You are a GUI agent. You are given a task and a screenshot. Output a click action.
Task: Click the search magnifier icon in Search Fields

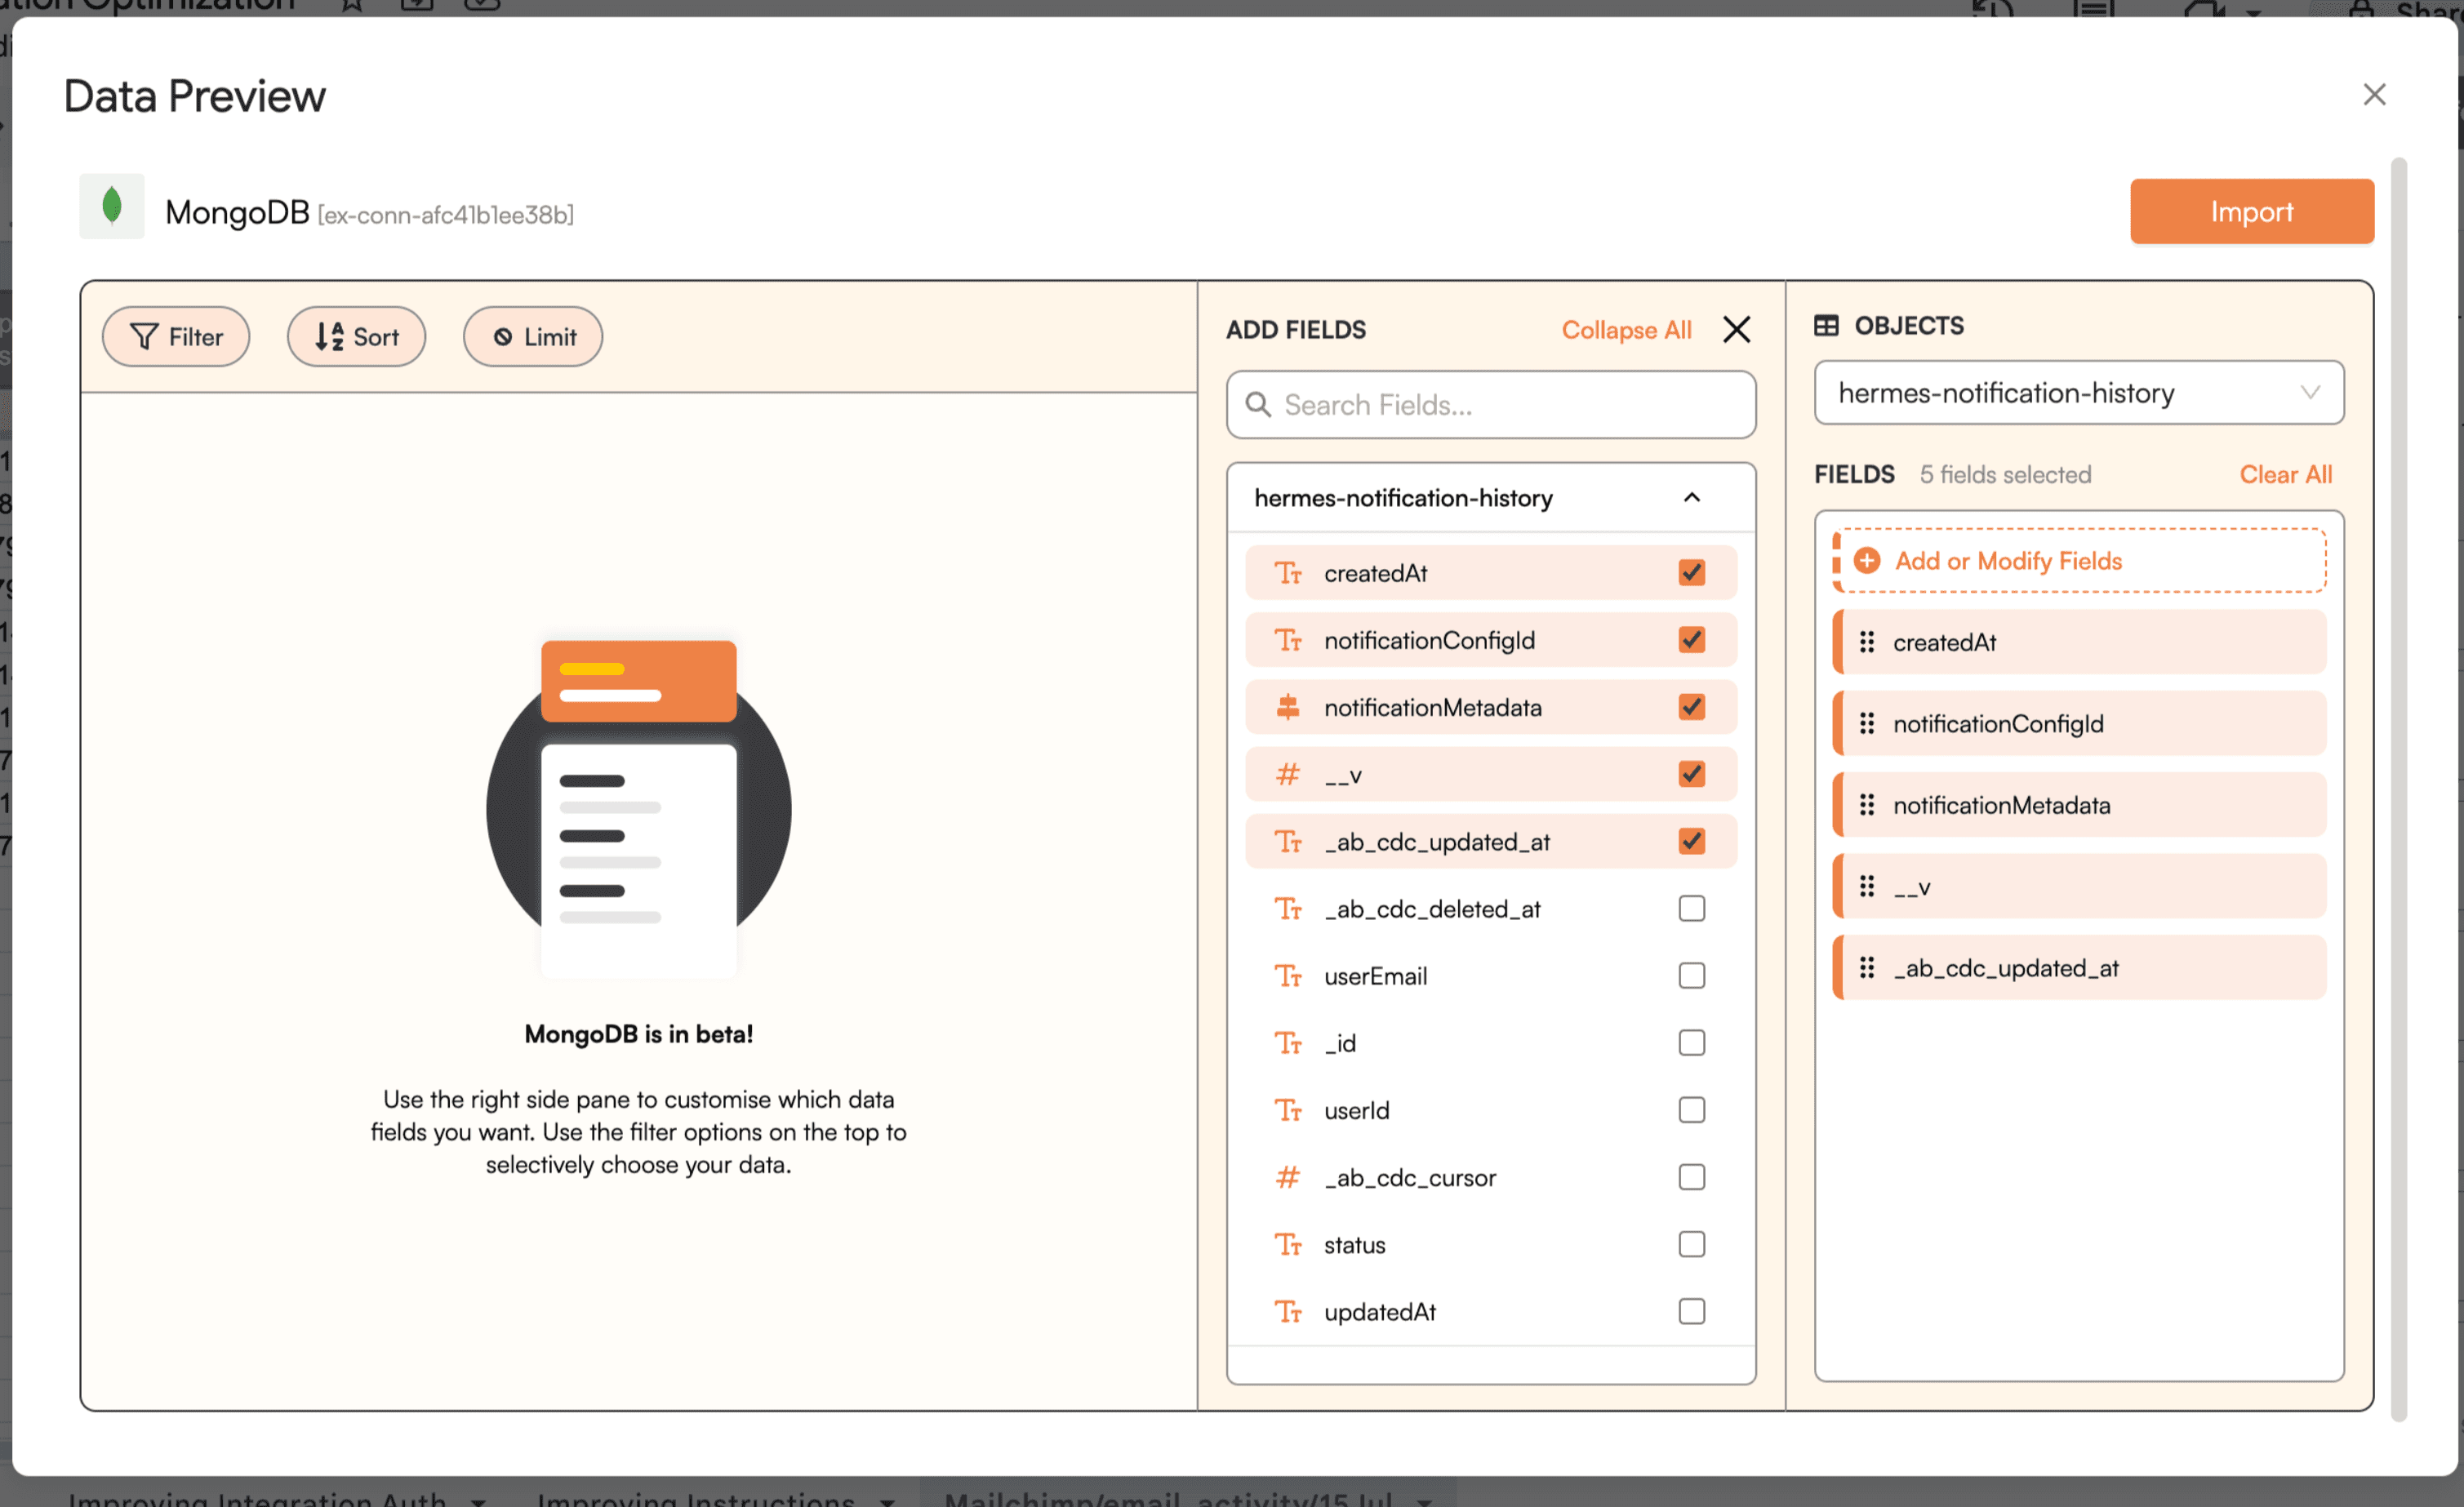[1258, 405]
